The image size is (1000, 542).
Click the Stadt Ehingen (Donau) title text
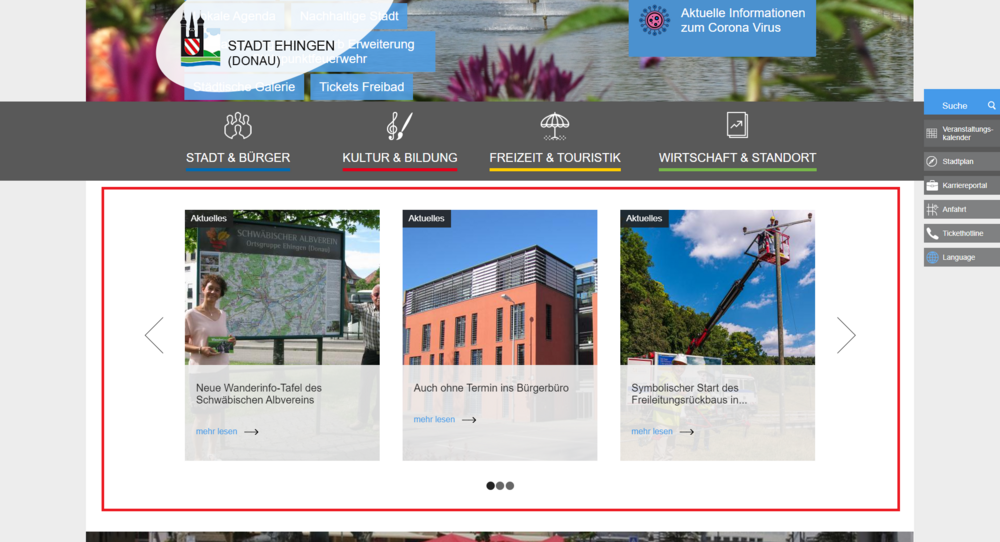coord(281,54)
